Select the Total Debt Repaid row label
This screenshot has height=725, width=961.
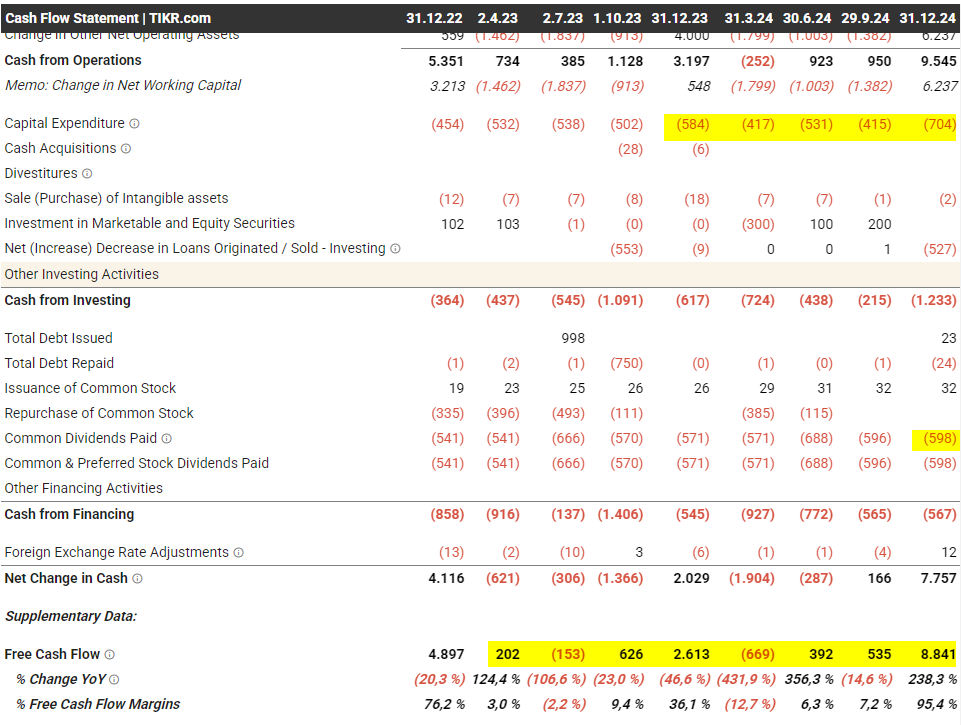59,363
